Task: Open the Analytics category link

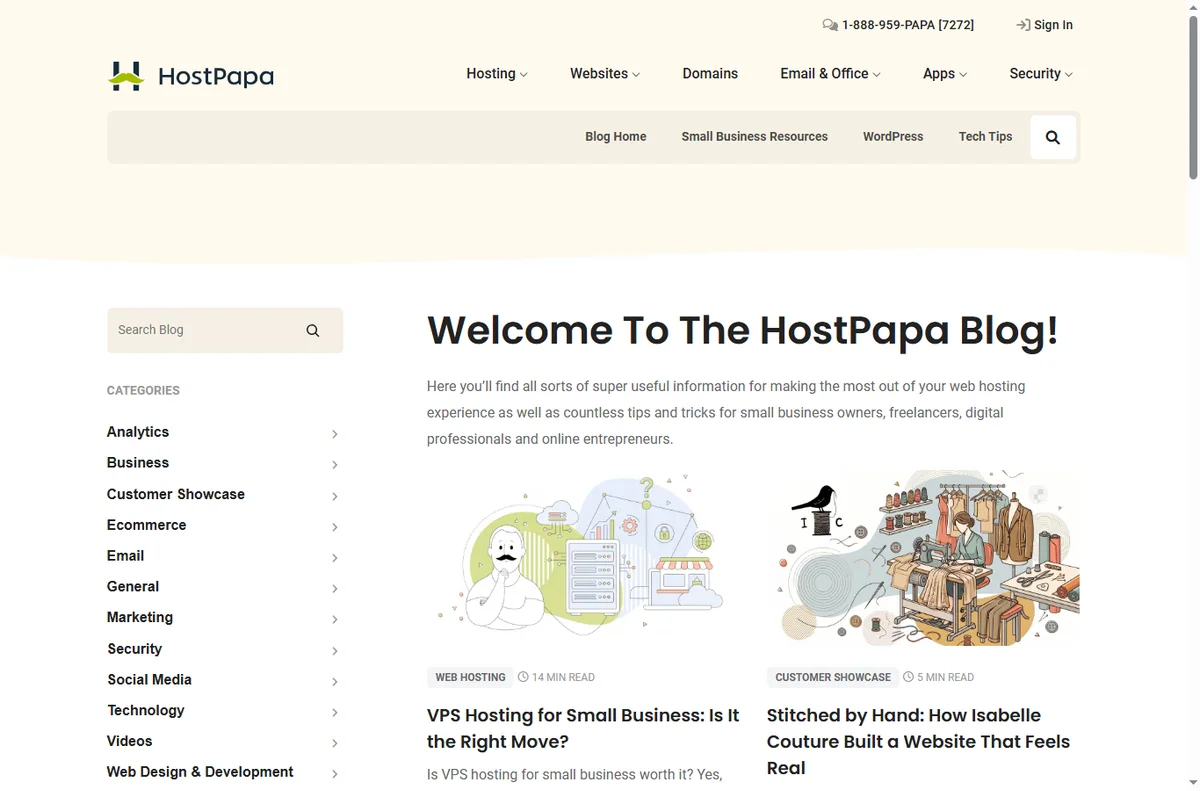Action: (x=138, y=432)
